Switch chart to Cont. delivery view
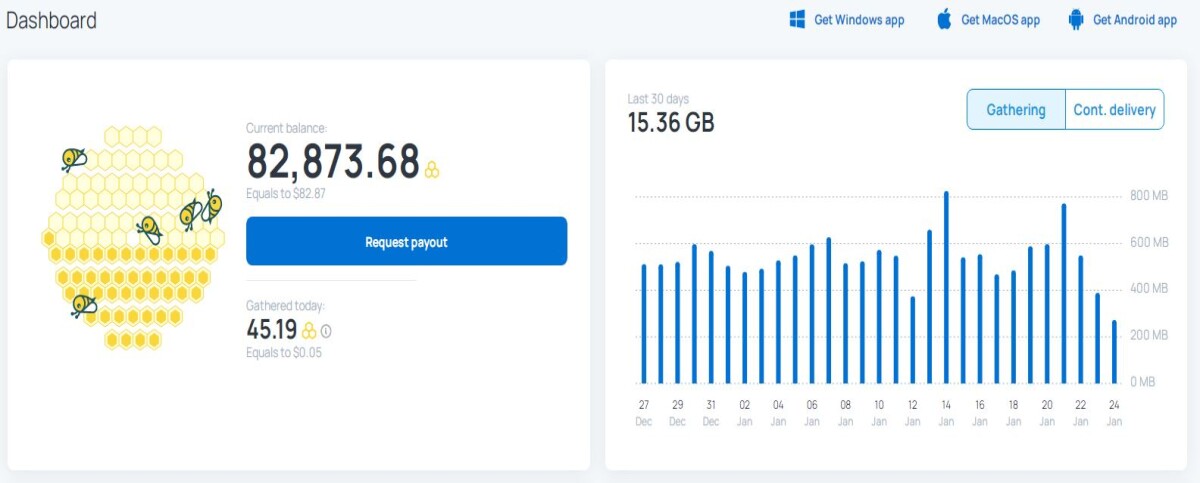Viewport: 1200px width, 483px height. click(x=1114, y=110)
